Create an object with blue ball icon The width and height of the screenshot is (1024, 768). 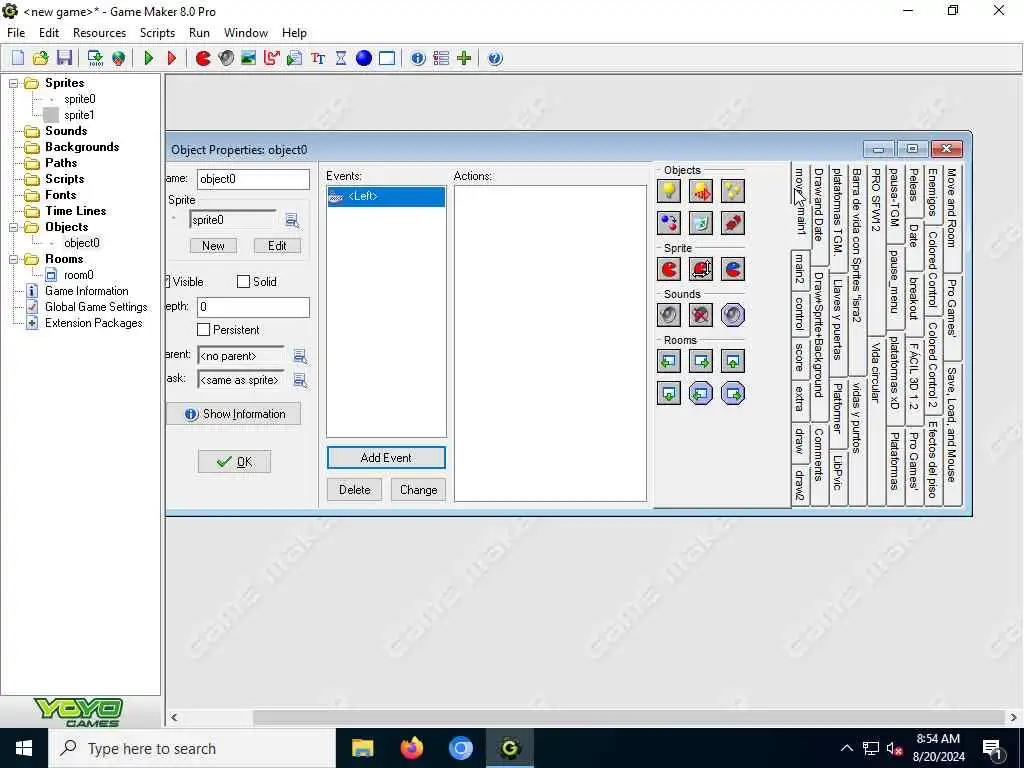364,58
